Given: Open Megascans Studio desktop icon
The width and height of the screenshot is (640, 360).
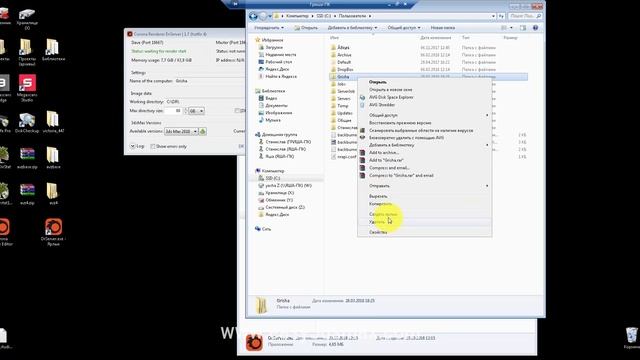Looking at the screenshot, I should click(27, 88).
